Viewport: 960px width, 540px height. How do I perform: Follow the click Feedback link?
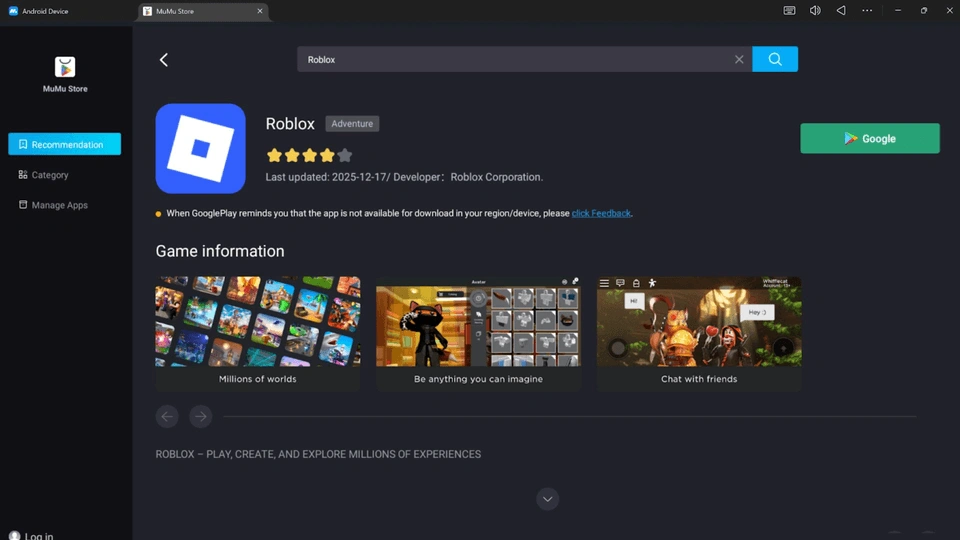[x=601, y=213]
